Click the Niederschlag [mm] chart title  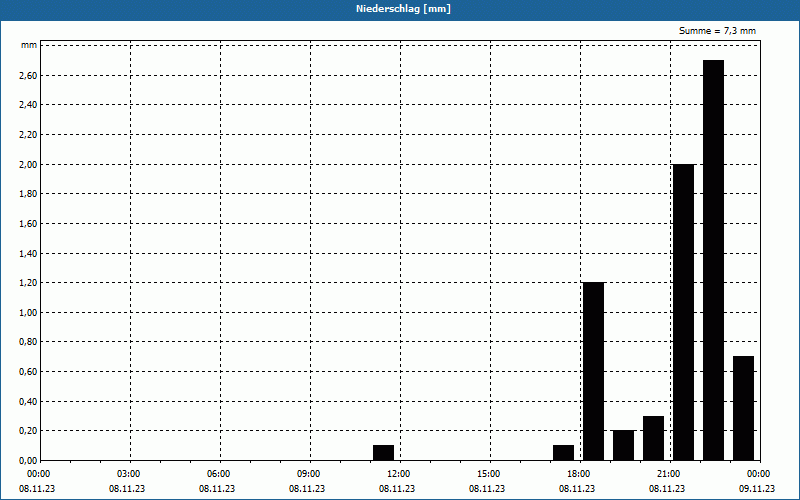coord(403,9)
